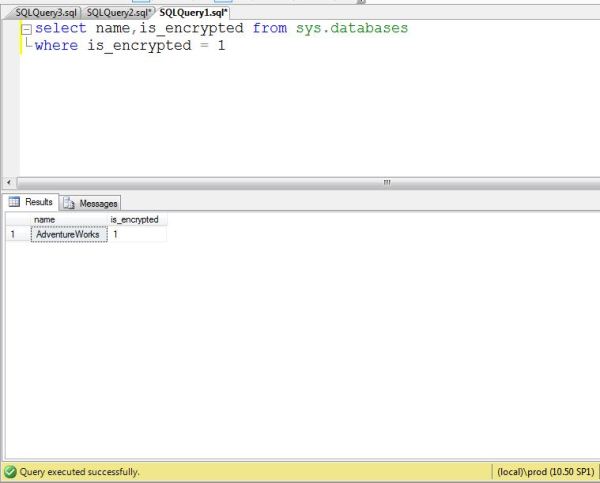Viewport: 600px width, 483px height.
Task: Collapse the select query outline block
Action: pyautogui.click(x=26, y=30)
